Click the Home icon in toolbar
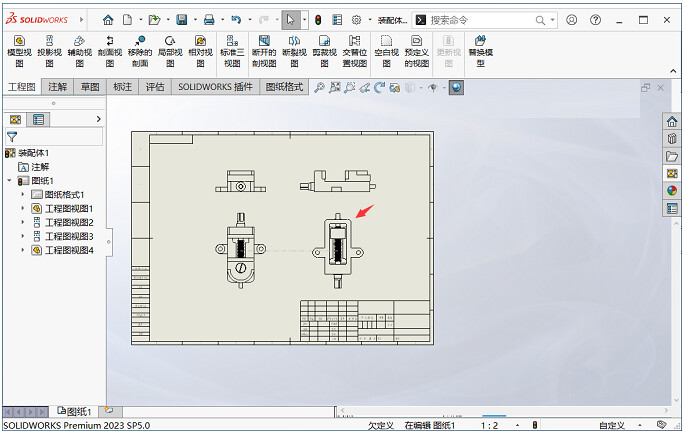This screenshot has width=686, height=433. point(108,19)
